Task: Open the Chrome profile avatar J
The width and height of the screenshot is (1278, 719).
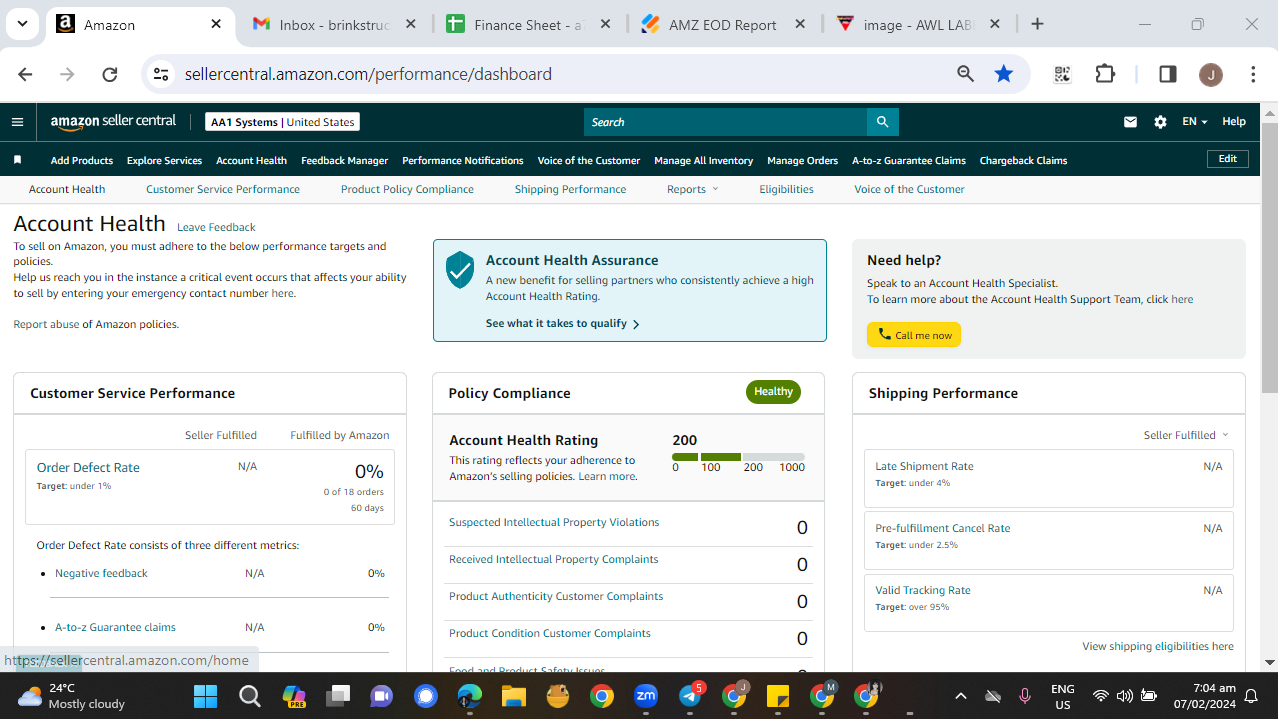Action: pos(1210,74)
